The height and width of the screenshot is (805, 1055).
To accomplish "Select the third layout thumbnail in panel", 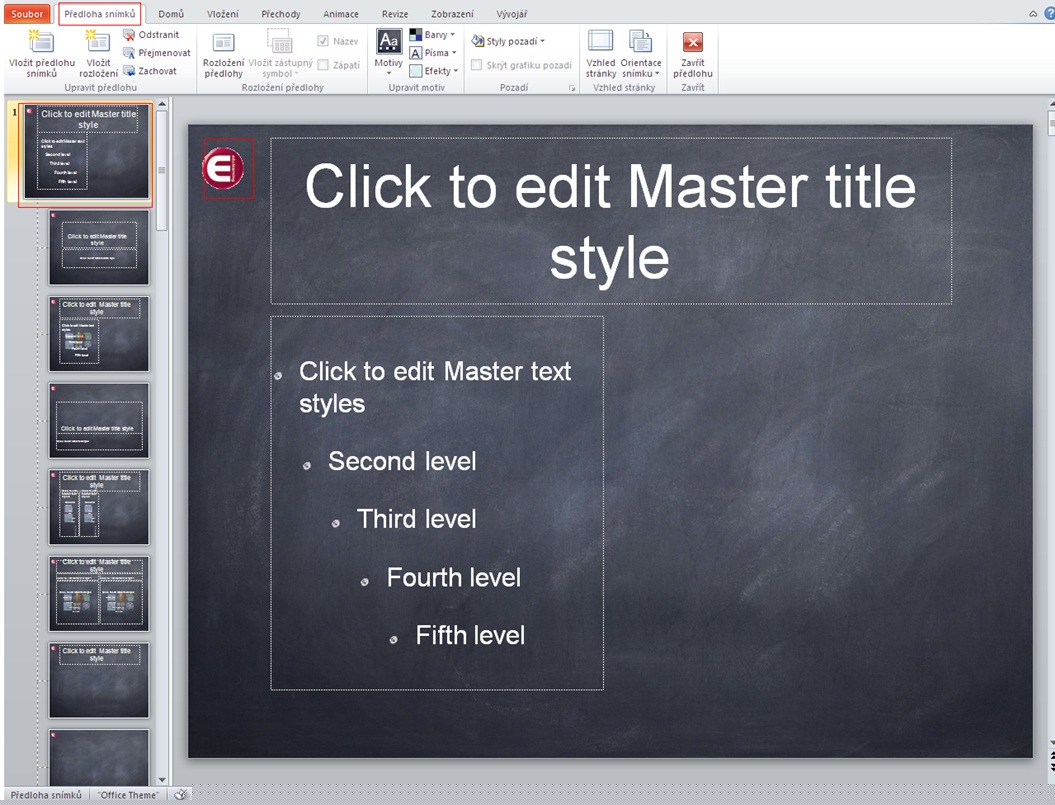I will [x=99, y=334].
